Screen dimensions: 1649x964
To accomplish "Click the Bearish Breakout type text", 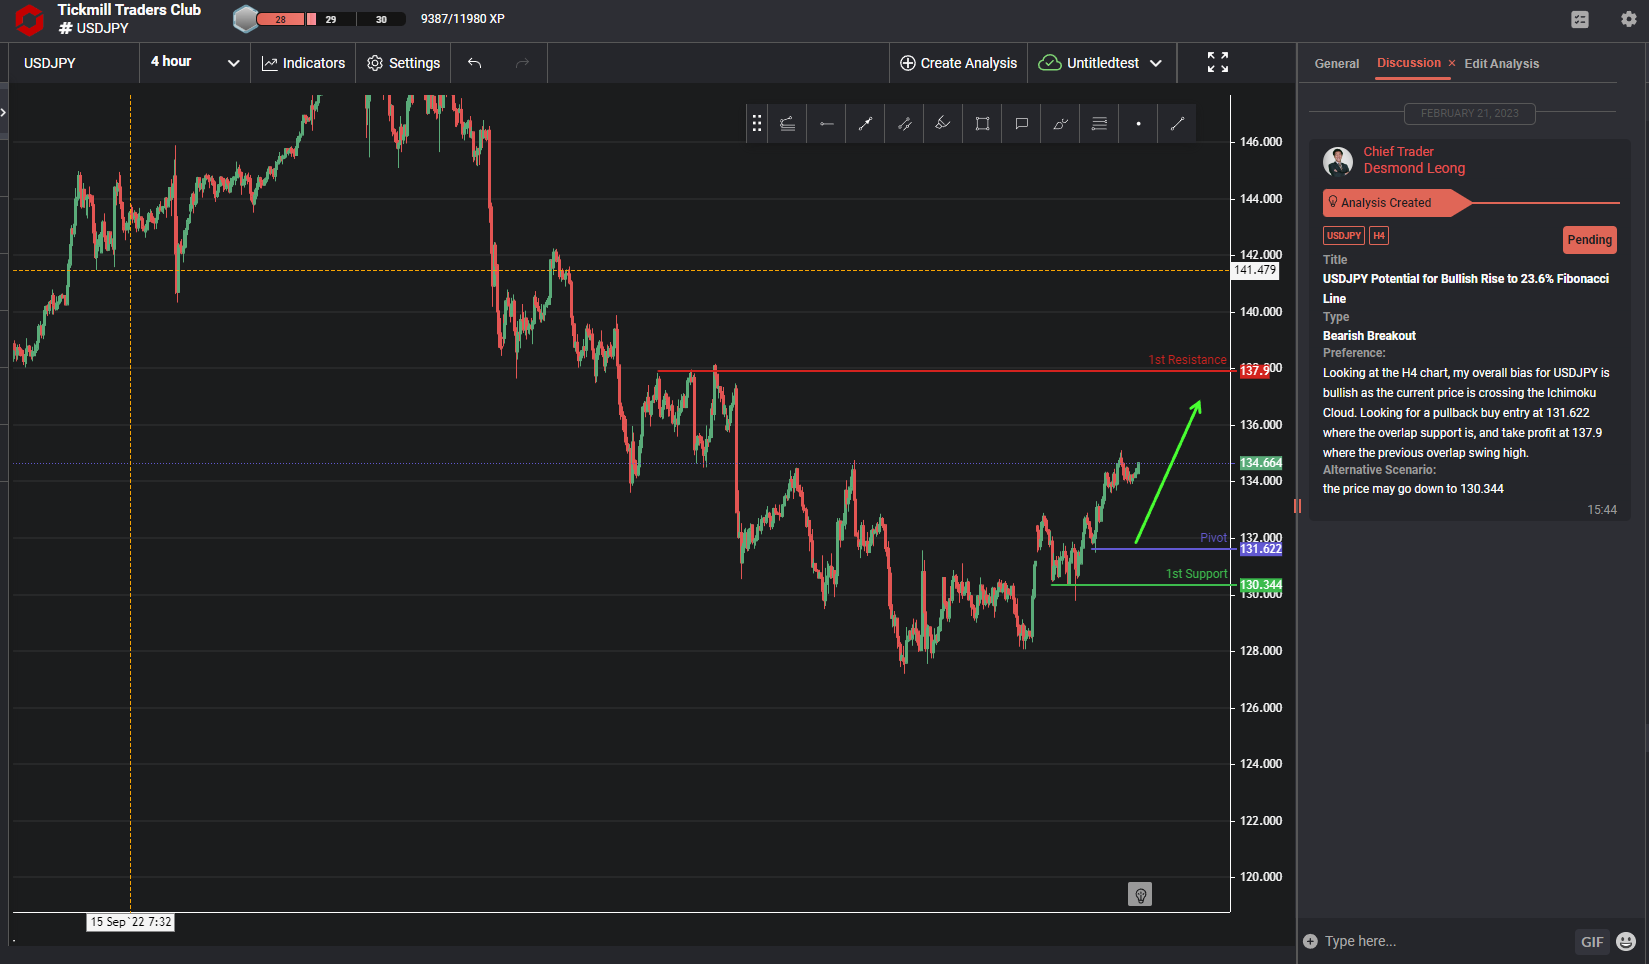I will coord(1369,336).
